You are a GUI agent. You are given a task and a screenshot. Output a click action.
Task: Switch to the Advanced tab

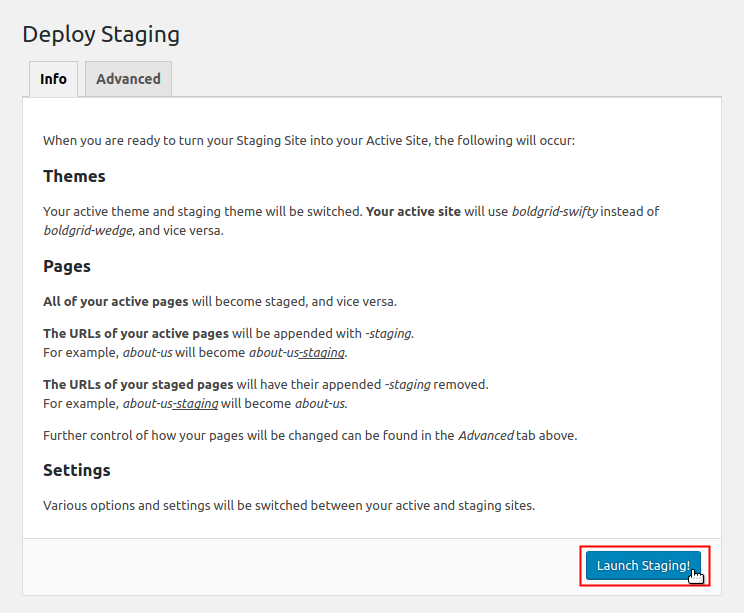coord(128,79)
